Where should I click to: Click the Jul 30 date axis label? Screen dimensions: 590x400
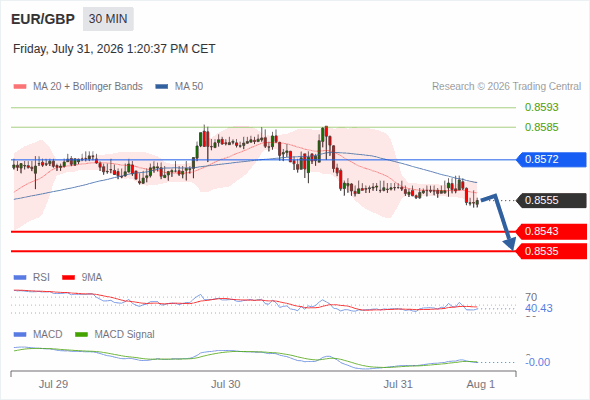coord(225,384)
